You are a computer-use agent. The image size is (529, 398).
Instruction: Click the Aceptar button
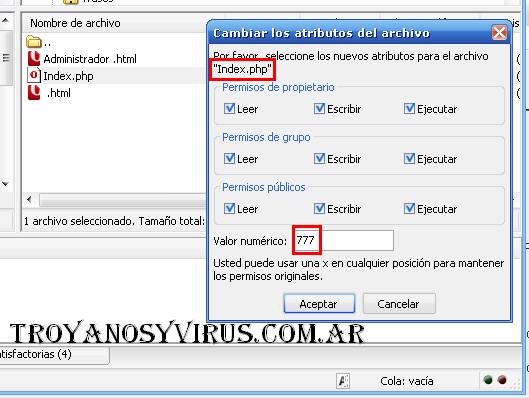click(319, 304)
